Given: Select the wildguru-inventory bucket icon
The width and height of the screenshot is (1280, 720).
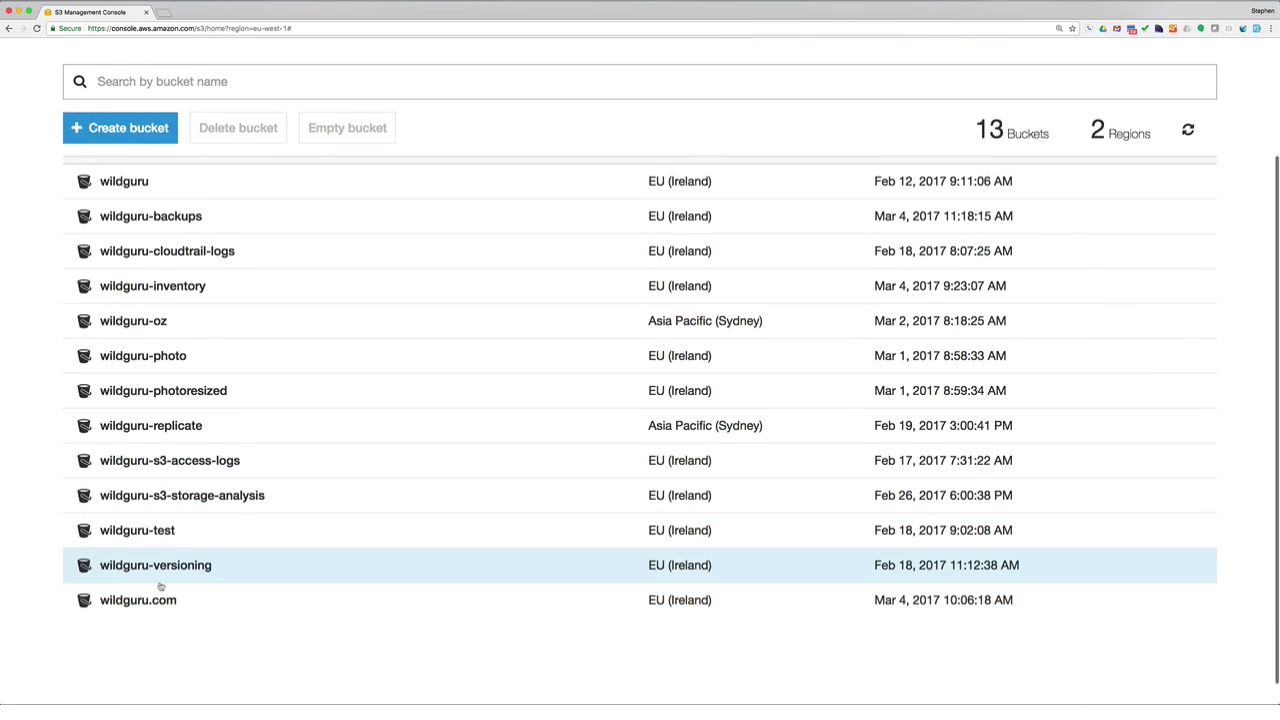Looking at the screenshot, I should tap(84, 286).
